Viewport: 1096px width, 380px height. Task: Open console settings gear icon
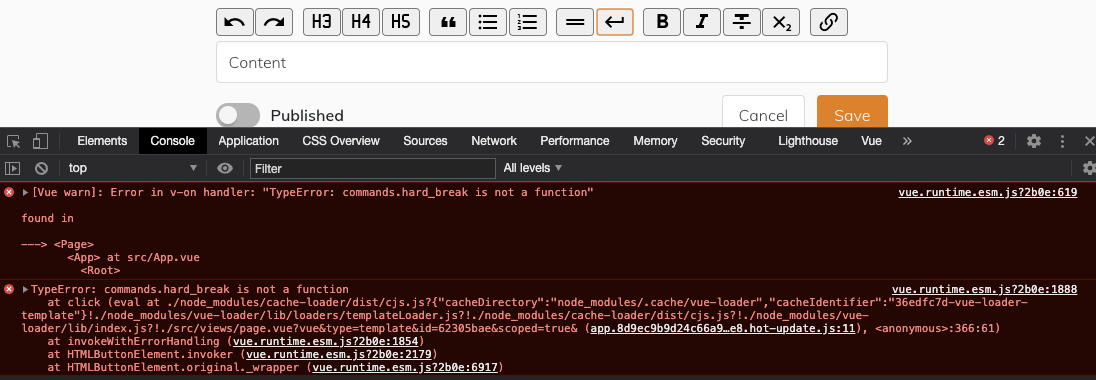click(1088, 168)
